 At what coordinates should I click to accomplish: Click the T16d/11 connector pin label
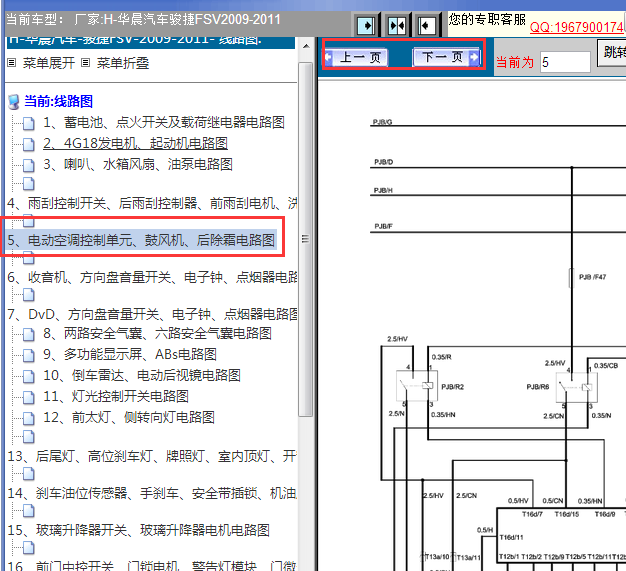pos(511,537)
